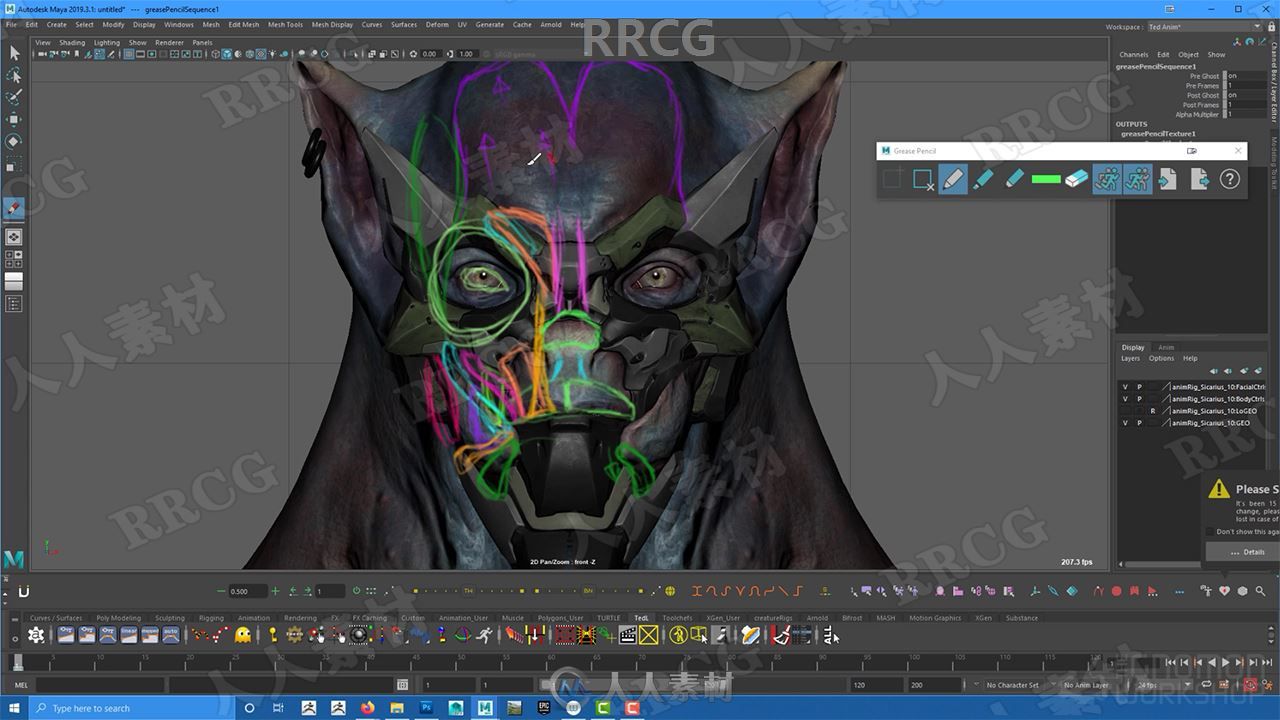
Task: Click the Pac-Man ghost shelf icon
Action: click(243, 635)
